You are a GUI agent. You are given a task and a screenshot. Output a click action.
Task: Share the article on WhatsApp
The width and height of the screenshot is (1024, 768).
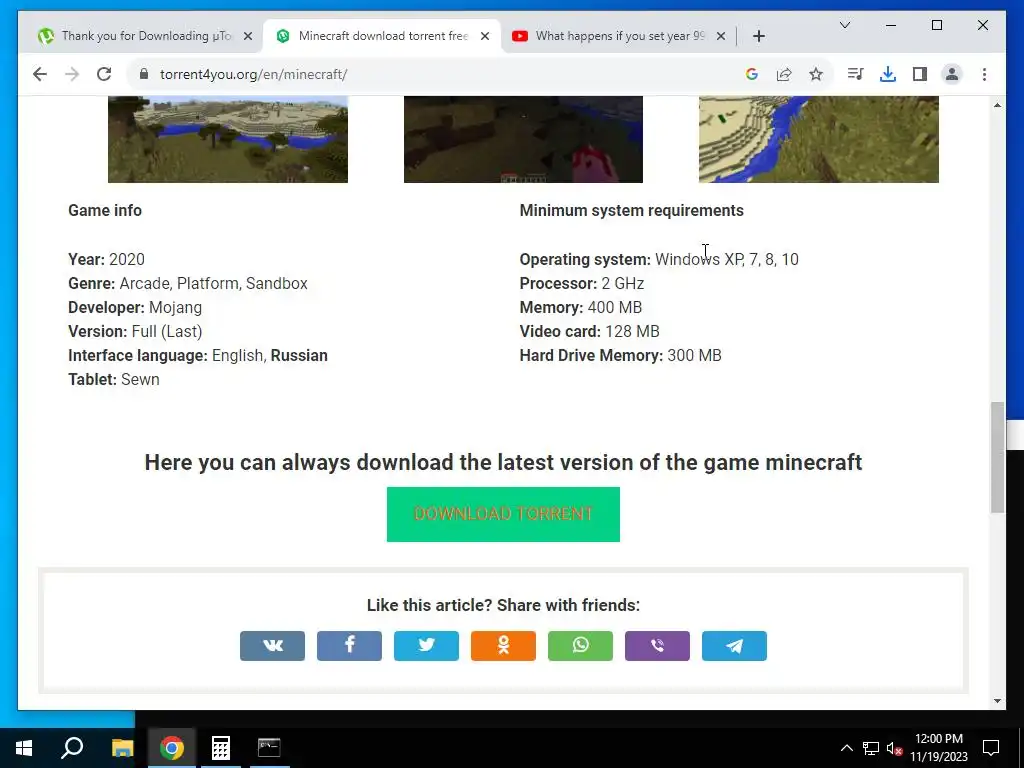tap(581, 645)
